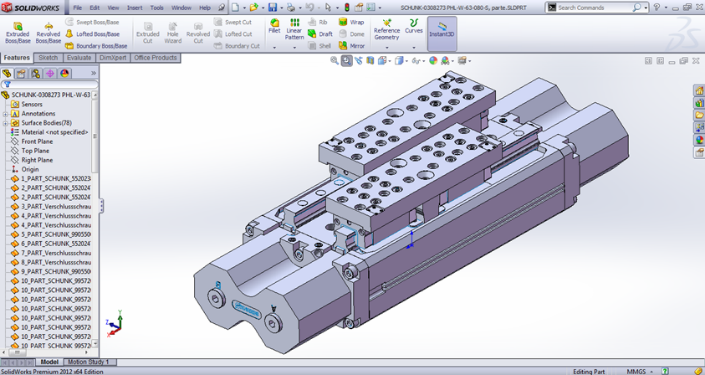Click the Save icon in toolbar
The image size is (705, 375).
pos(272,8)
